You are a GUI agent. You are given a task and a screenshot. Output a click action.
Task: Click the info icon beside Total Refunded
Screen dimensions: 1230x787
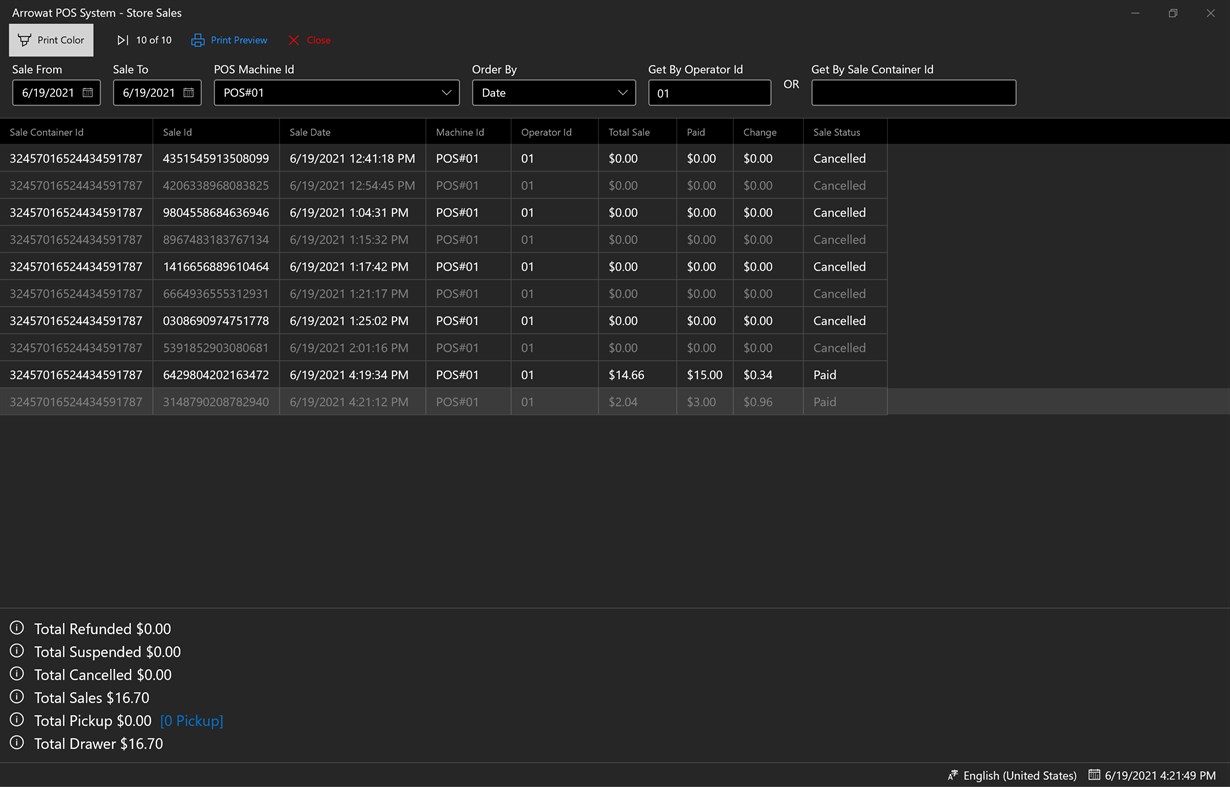(x=17, y=627)
